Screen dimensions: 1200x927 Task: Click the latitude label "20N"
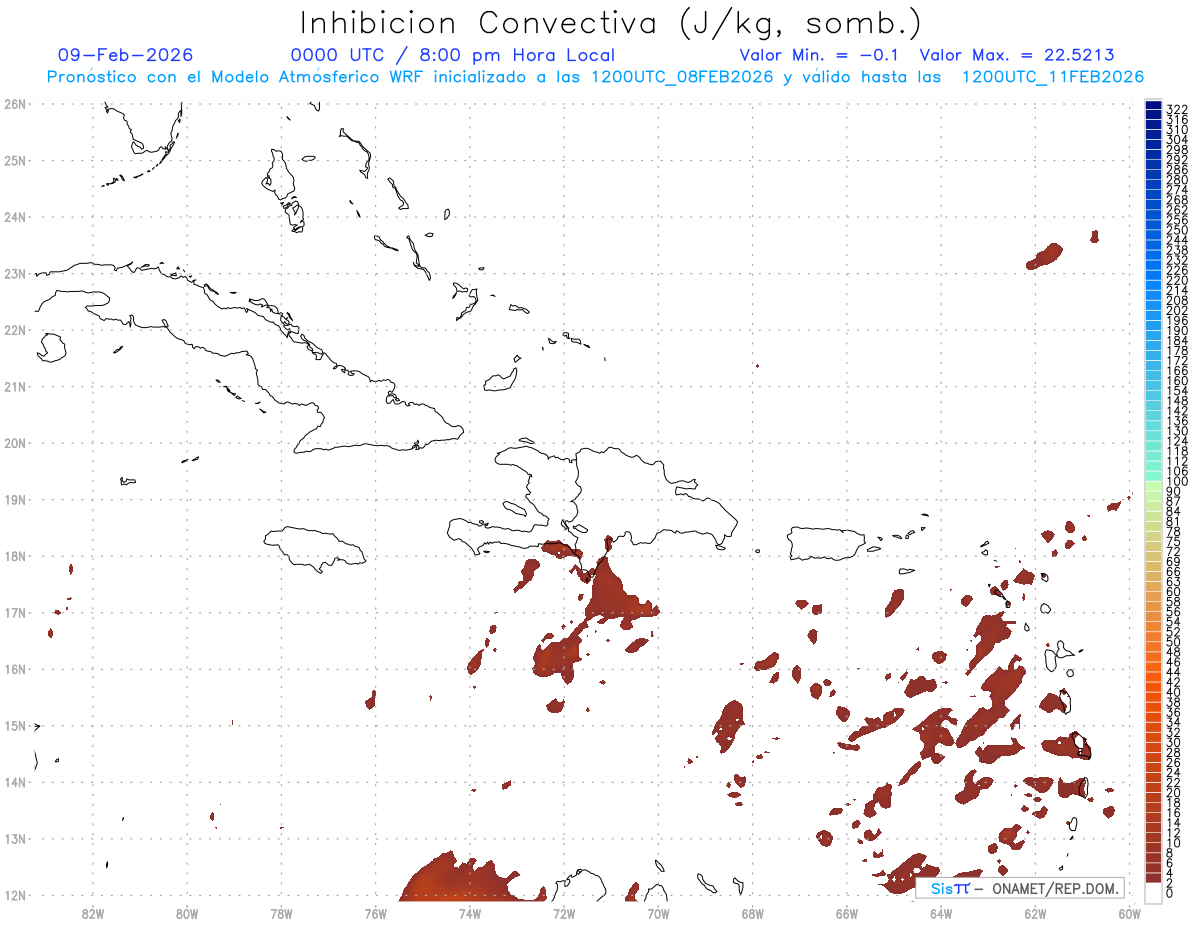[x=14, y=443]
